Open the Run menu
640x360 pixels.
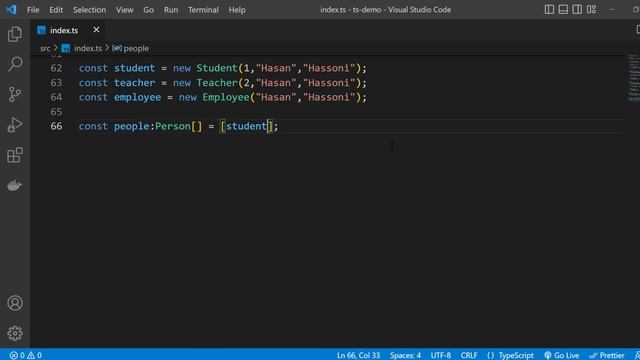click(x=171, y=10)
